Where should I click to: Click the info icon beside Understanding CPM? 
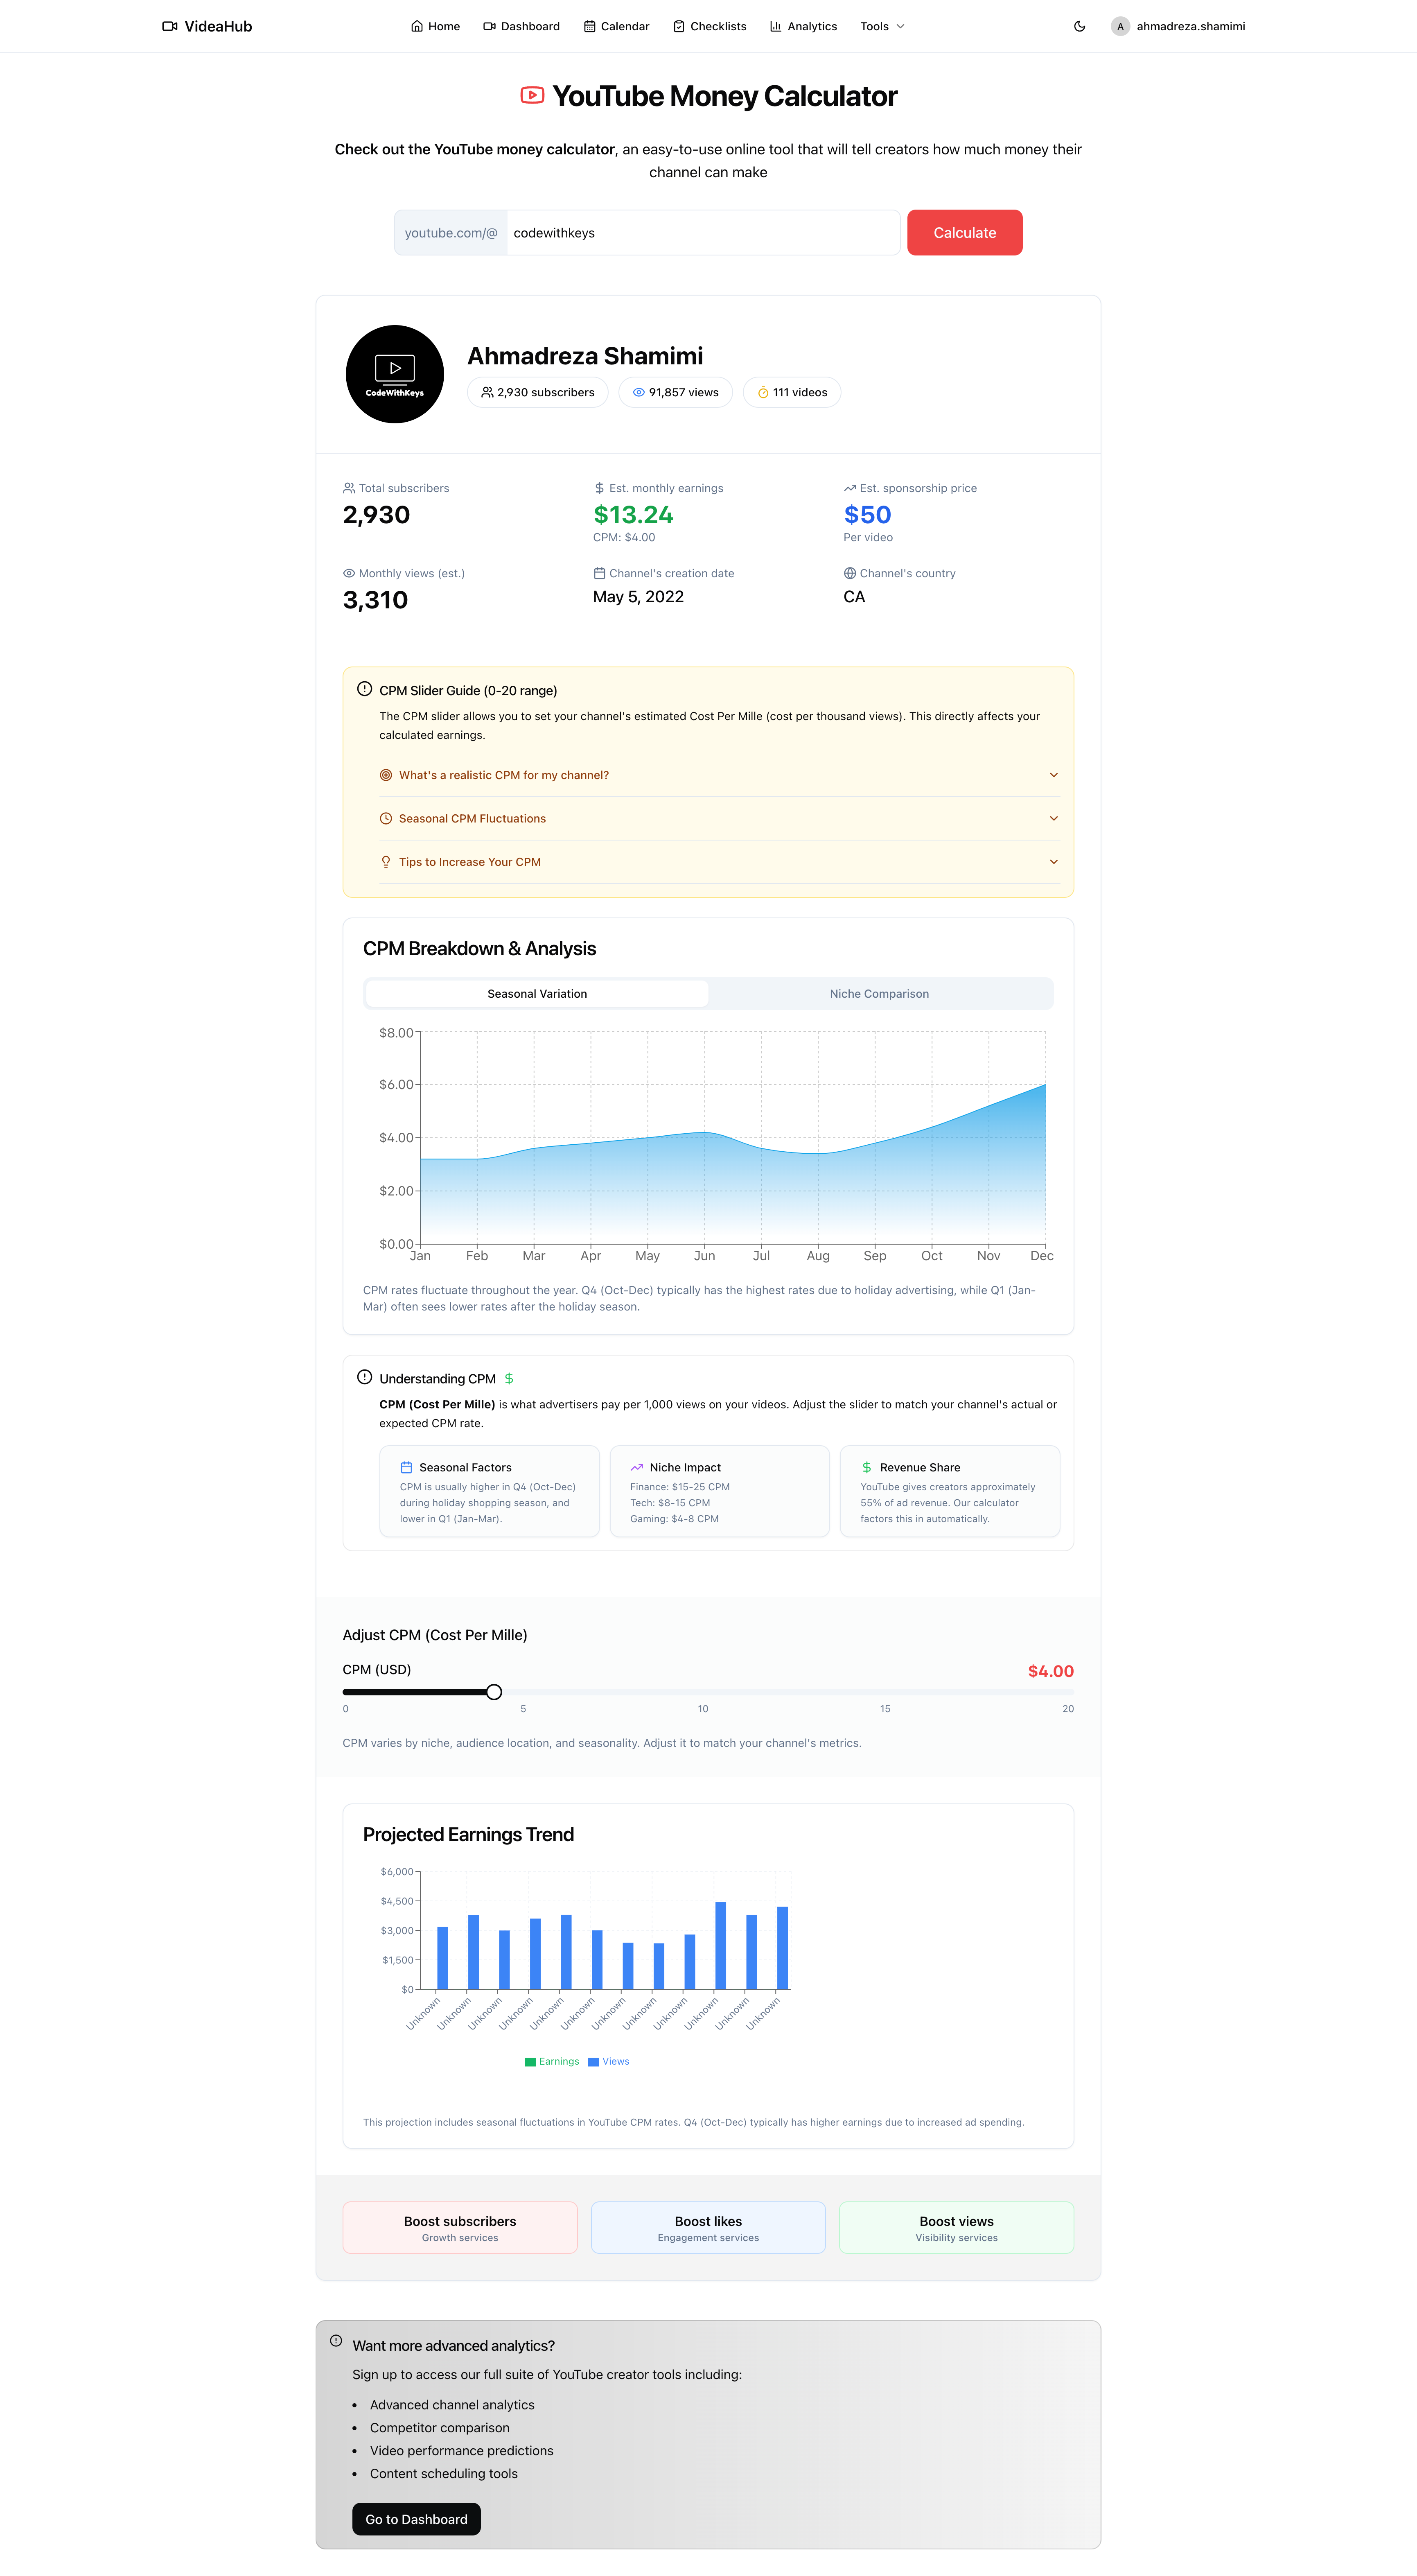[365, 1377]
